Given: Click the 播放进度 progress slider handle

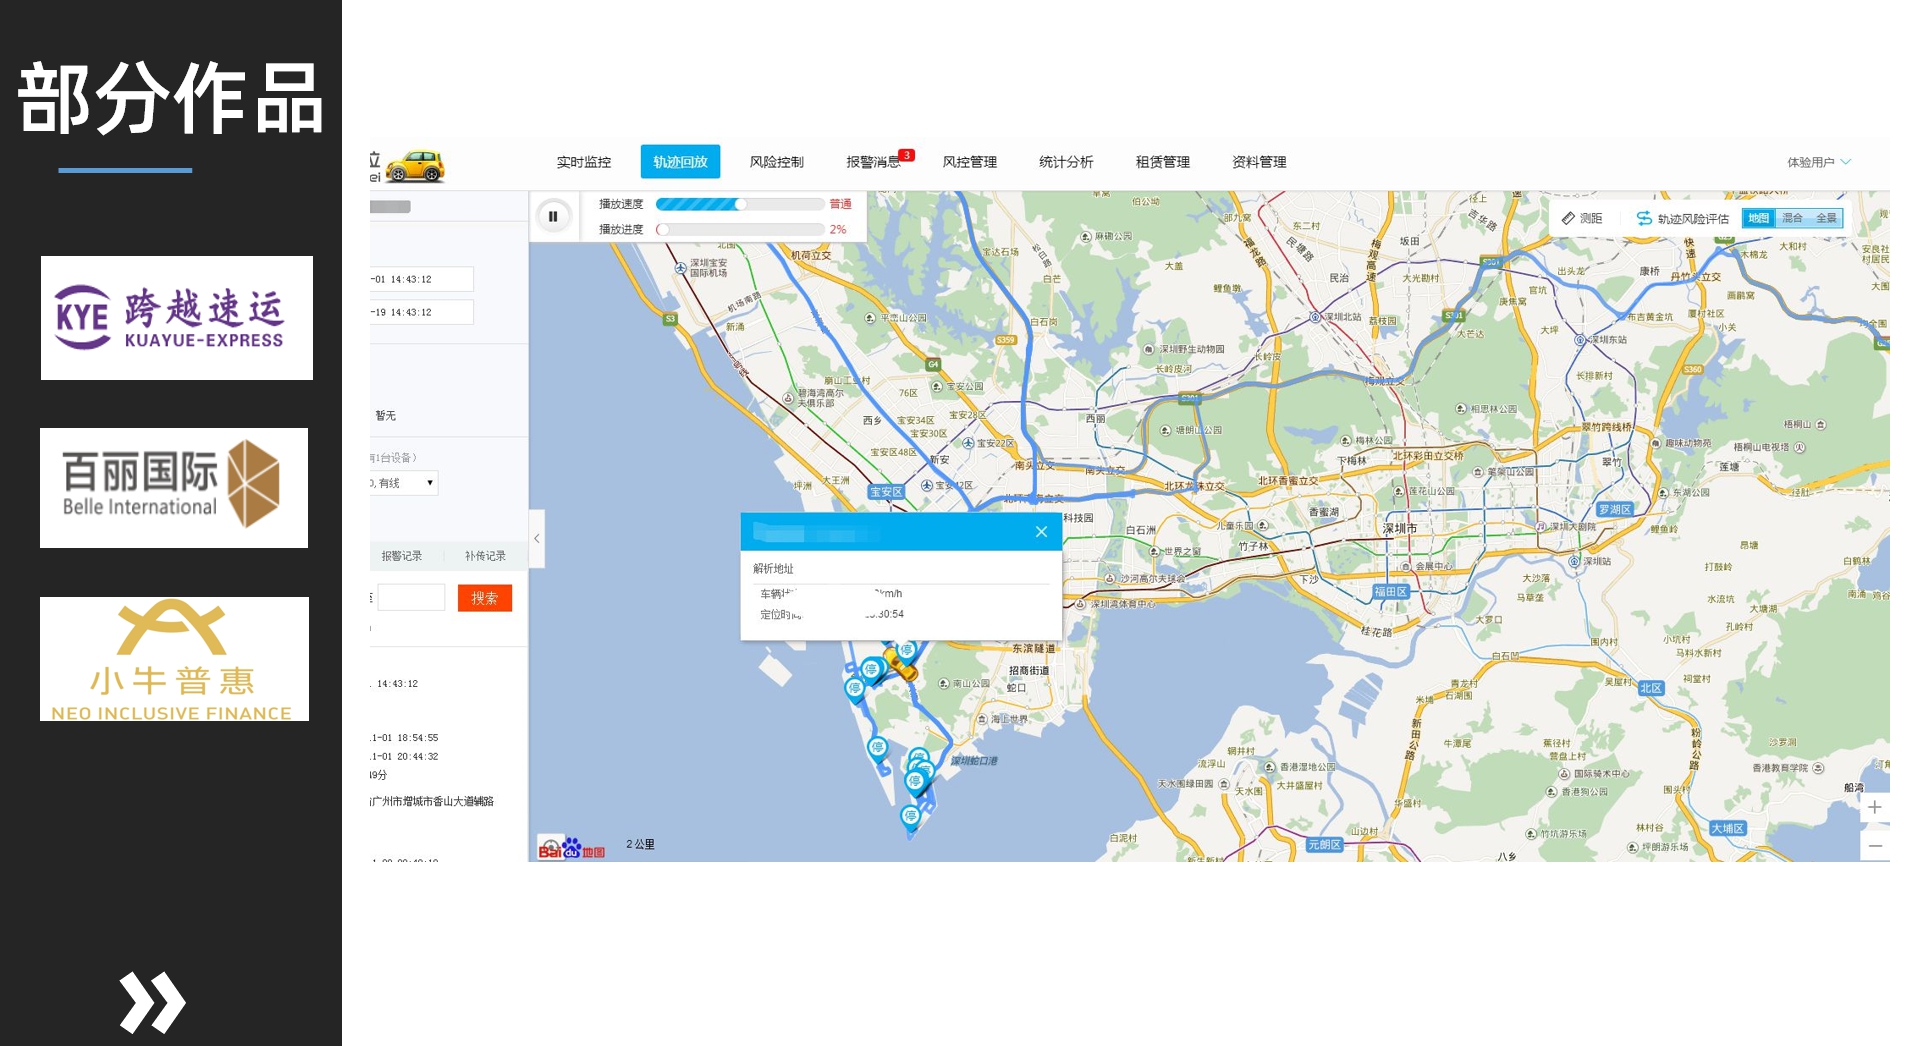Looking at the screenshot, I should (662, 229).
